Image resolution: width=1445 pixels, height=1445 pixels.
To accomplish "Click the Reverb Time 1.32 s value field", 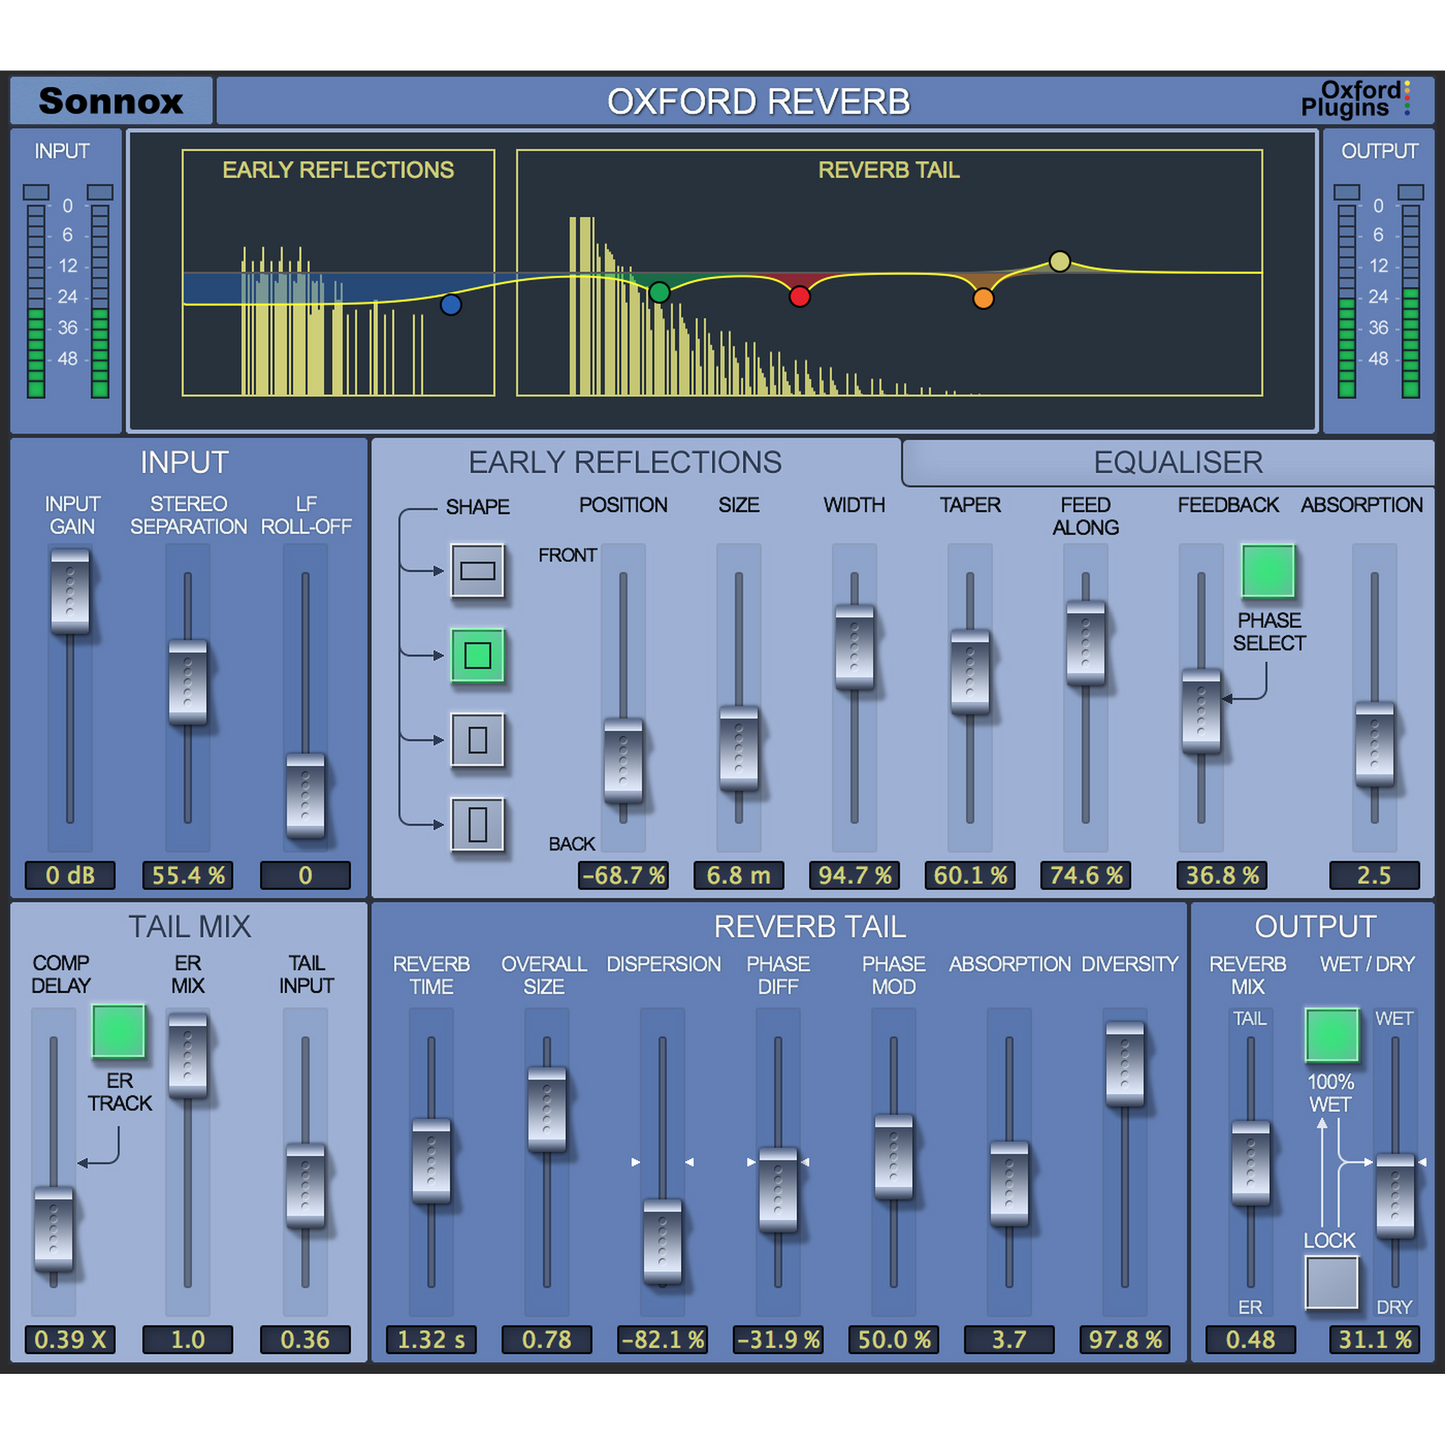I will point(431,1340).
